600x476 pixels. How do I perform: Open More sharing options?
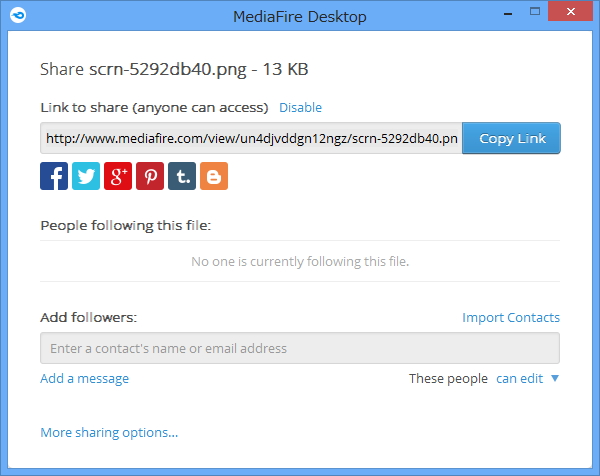109,433
